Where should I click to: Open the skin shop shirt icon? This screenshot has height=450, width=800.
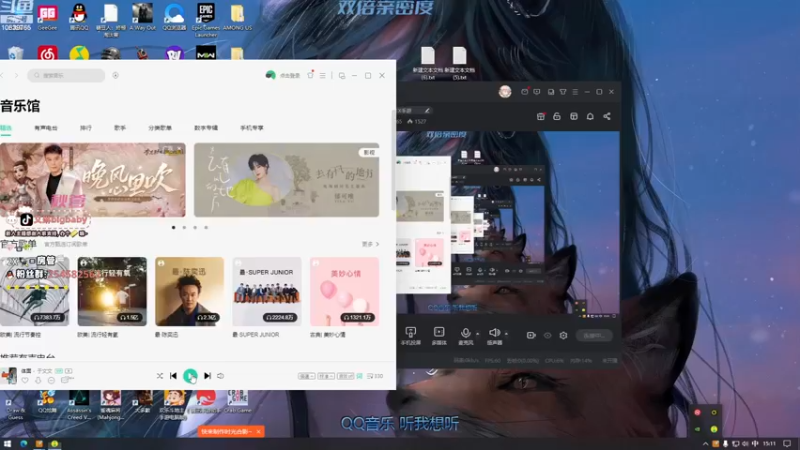tap(310, 75)
